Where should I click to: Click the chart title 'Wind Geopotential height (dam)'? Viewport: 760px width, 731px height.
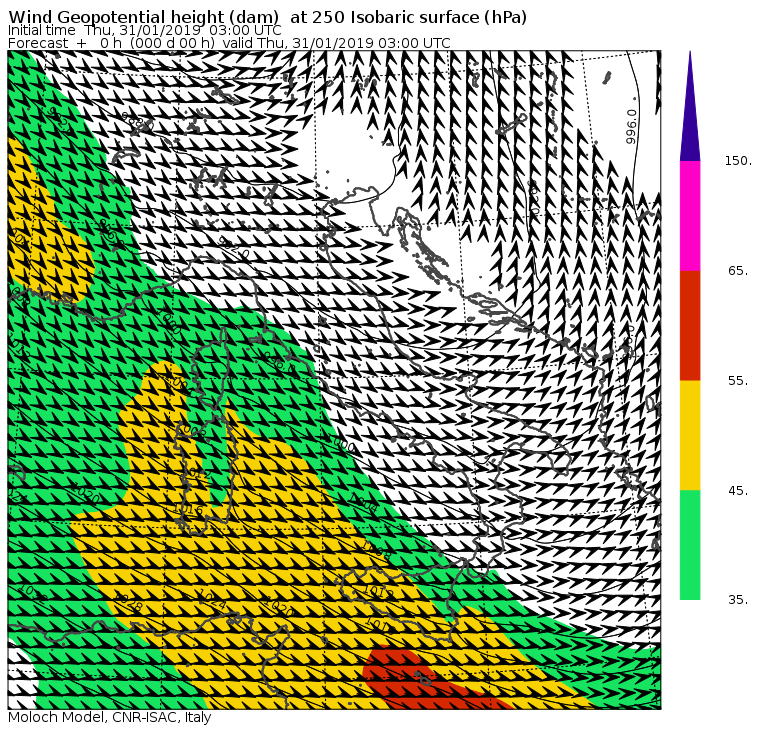click(143, 17)
